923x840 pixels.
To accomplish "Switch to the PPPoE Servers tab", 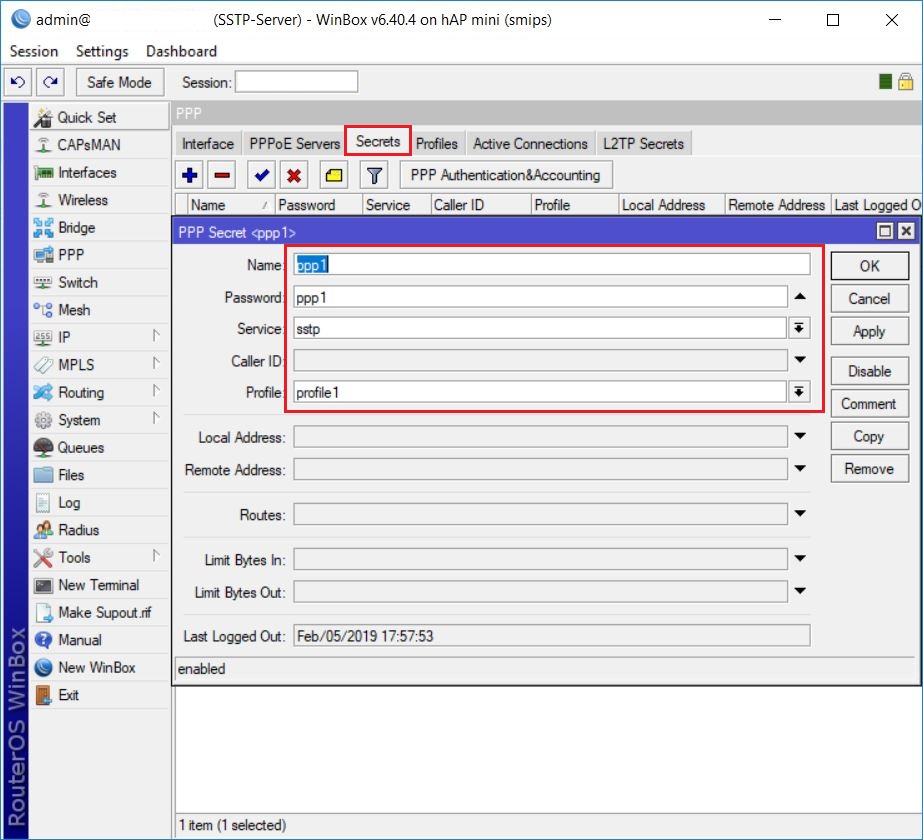I will 294,144.
